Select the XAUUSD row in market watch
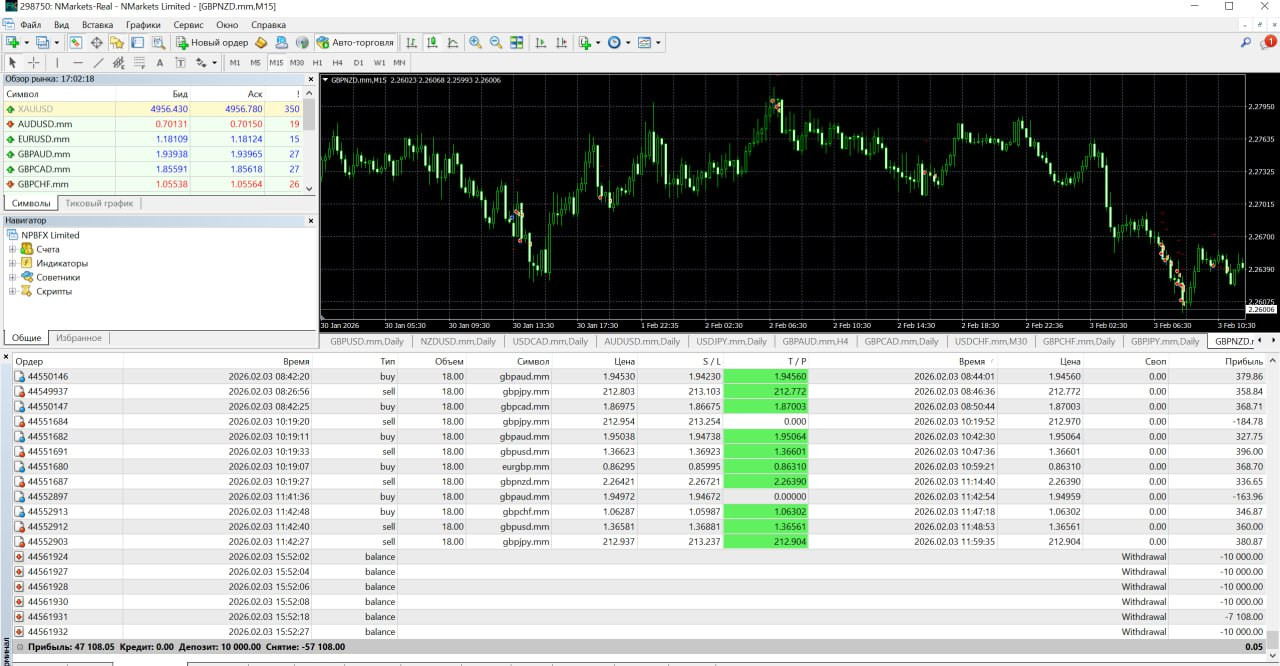Screen dimensions: 1280x666 point(36,109)
